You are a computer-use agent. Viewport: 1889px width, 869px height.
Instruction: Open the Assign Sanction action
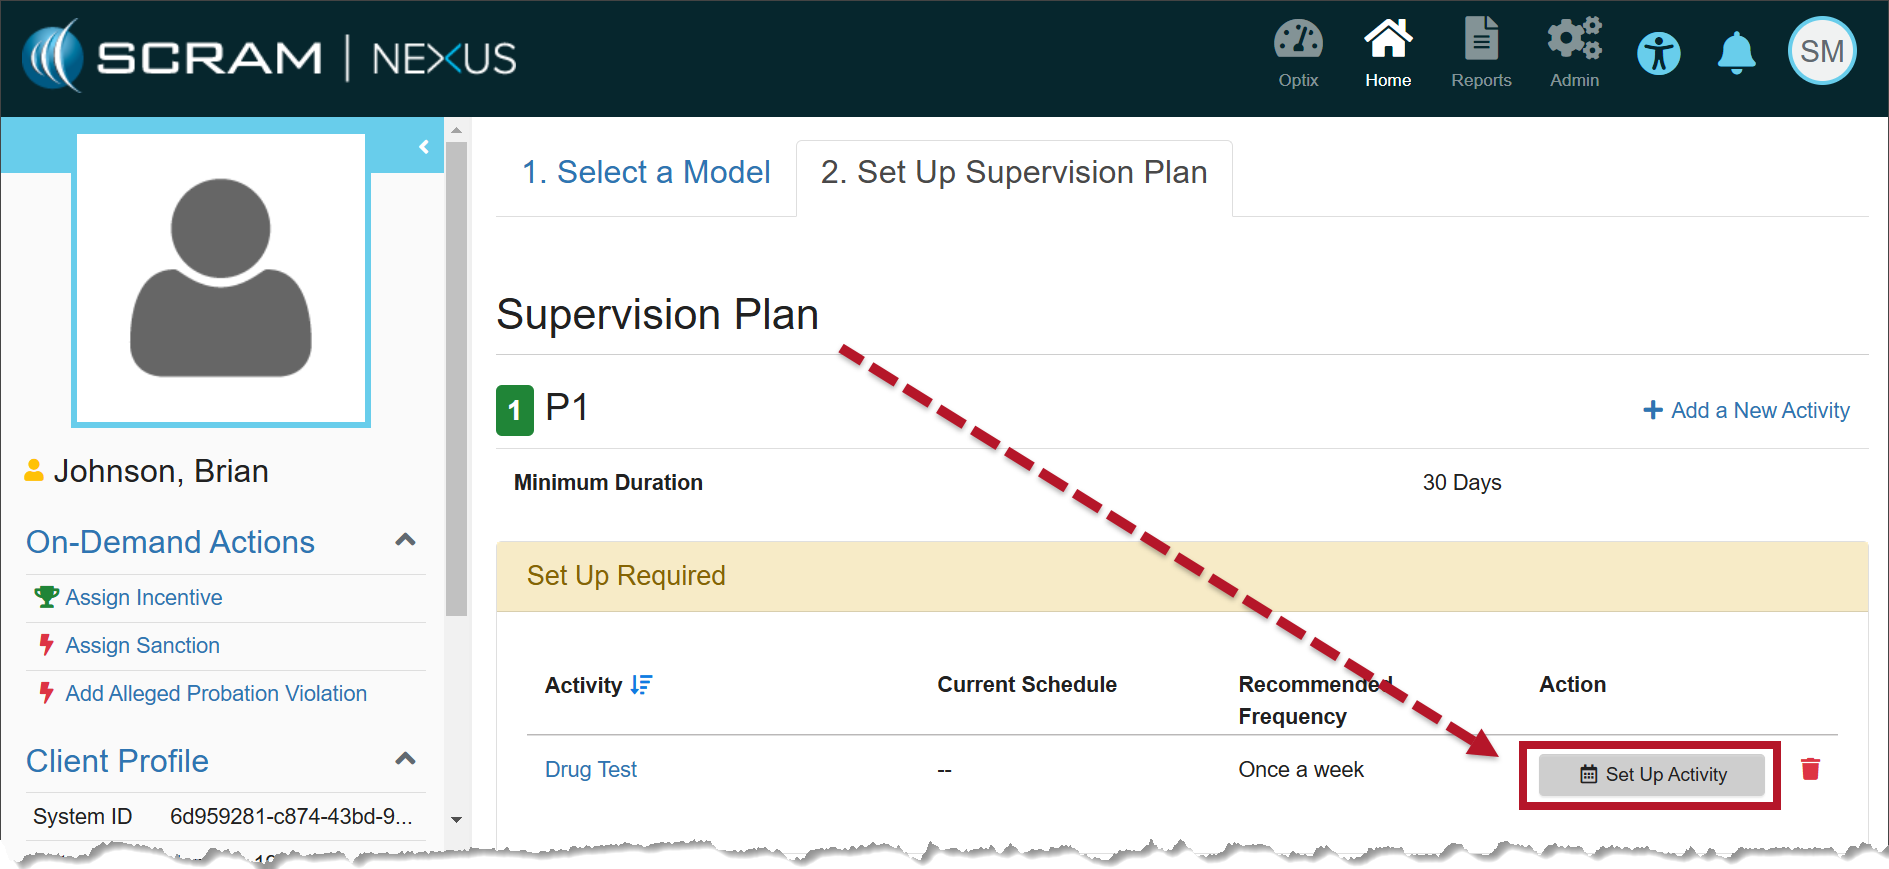(142, 646)
